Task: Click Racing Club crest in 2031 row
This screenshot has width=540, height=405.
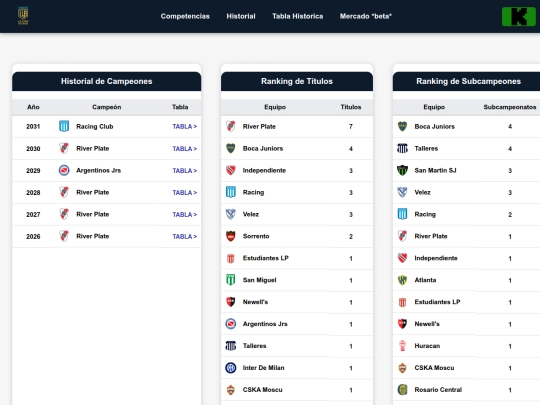Action: coord(64,126)
